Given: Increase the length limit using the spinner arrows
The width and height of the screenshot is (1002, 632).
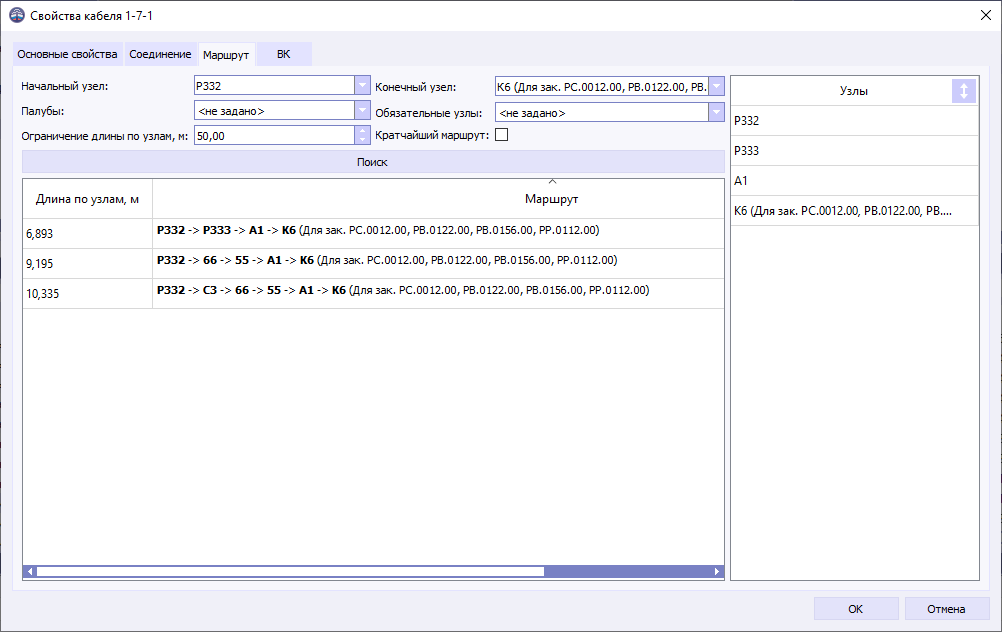Looking at the screenshot, I should [362, 131].
